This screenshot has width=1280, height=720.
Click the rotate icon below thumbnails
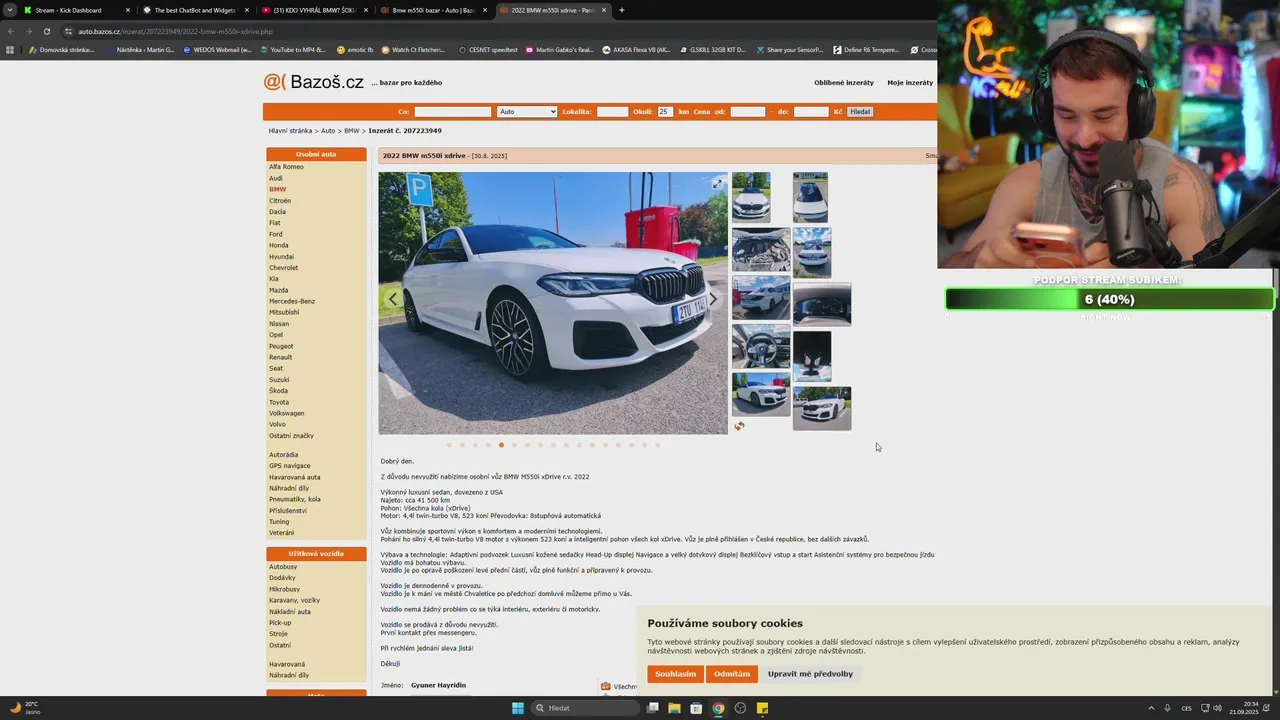(739, 426)
